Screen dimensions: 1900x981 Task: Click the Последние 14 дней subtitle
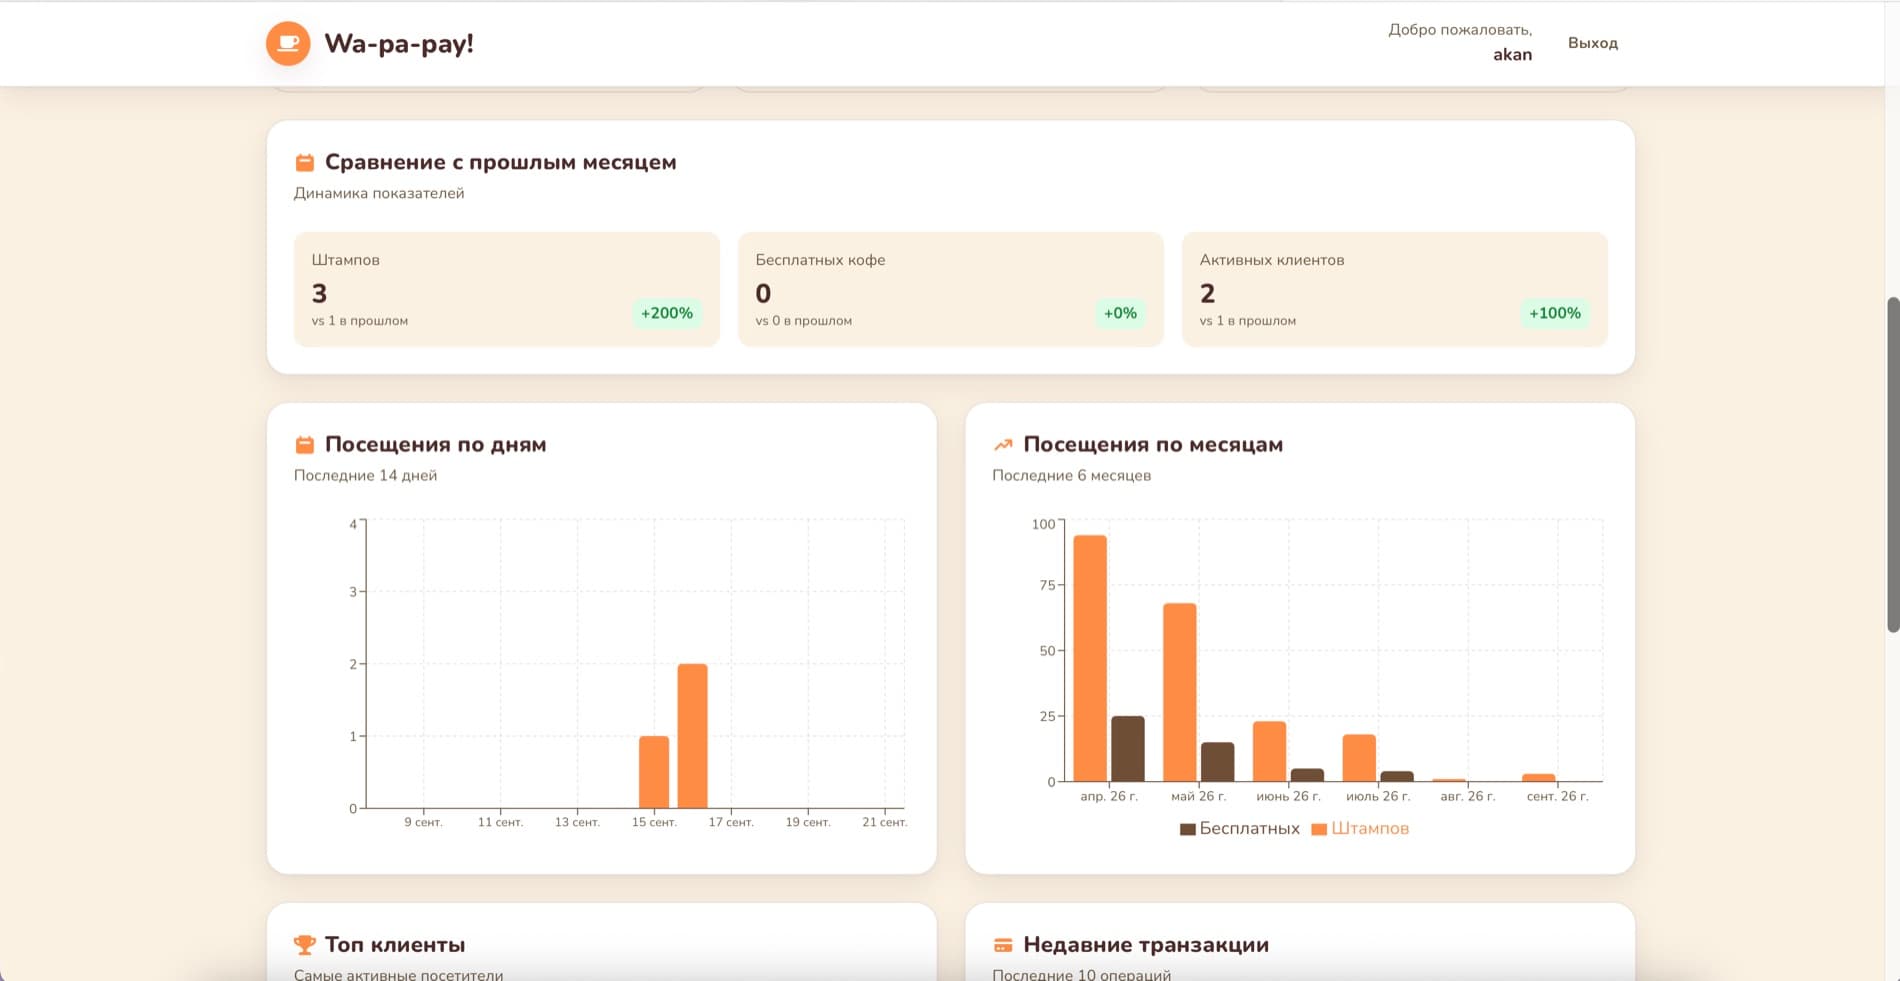pos(366,476)
